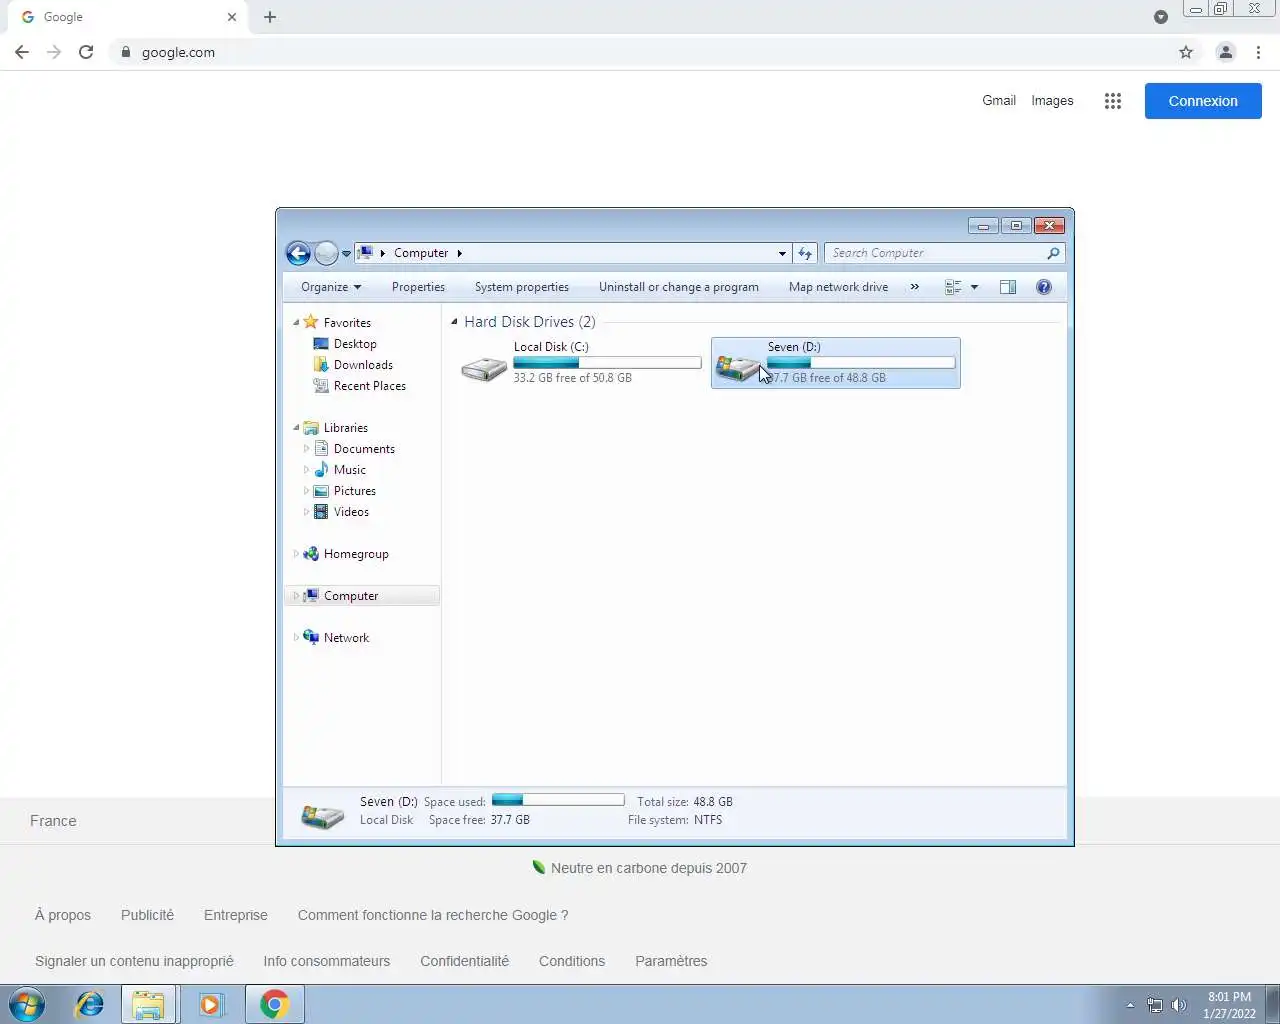
Task: Click the Chrome forward button
Action: pyautogui.click(x=54, y=52)
